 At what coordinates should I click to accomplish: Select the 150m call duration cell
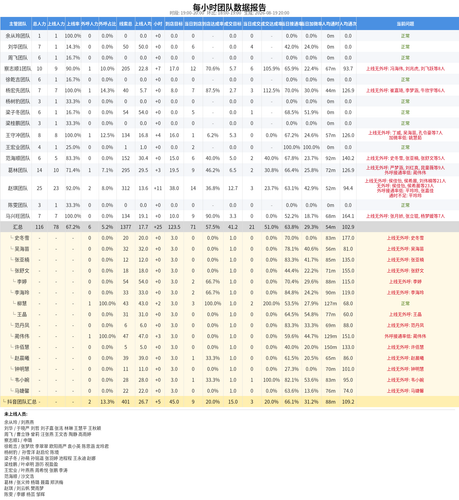[330, 347]
